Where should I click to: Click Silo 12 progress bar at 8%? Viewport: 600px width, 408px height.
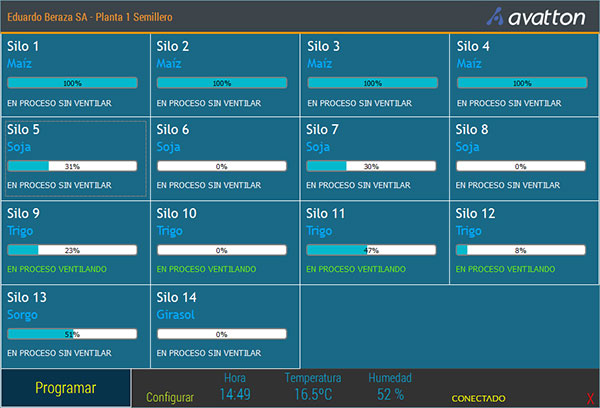(521, 250)
